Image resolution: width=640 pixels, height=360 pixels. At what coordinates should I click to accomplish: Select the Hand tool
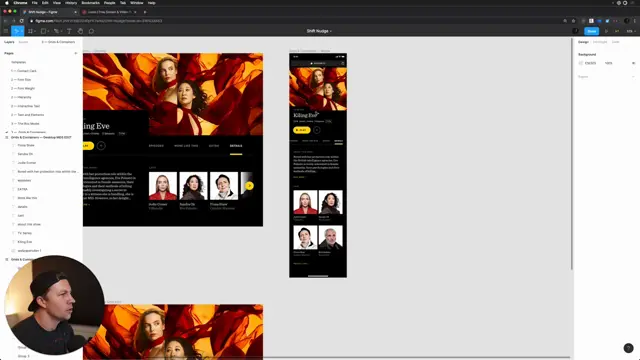80,31
